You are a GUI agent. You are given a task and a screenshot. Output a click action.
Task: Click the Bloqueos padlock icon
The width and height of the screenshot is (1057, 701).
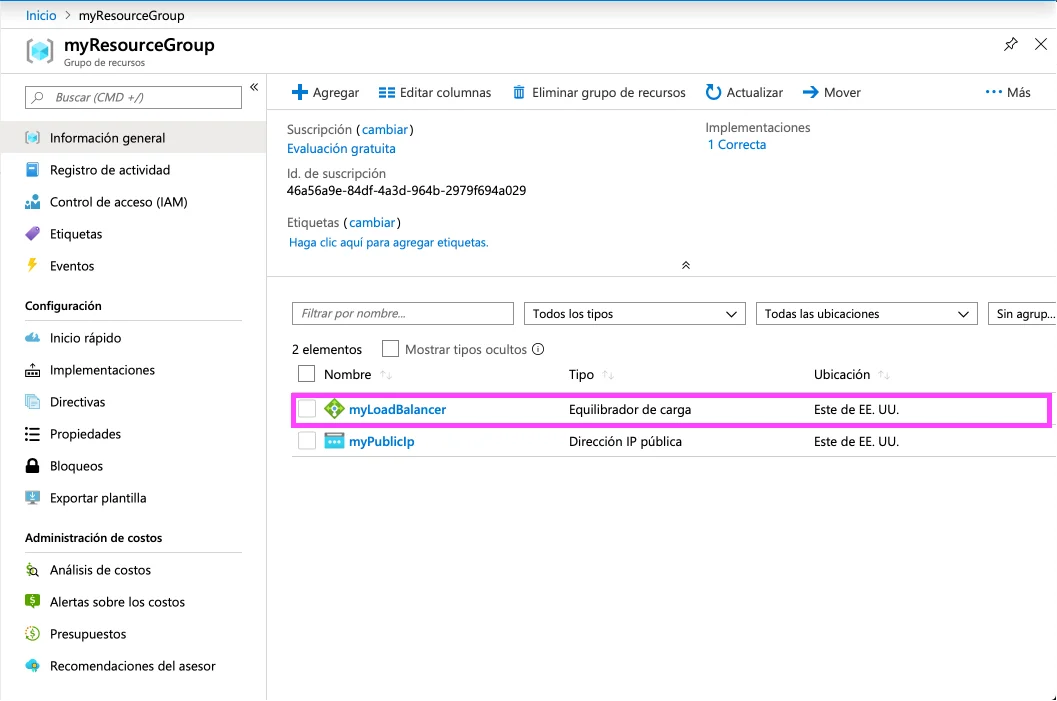pyautogui.click(x=32, y=466)
